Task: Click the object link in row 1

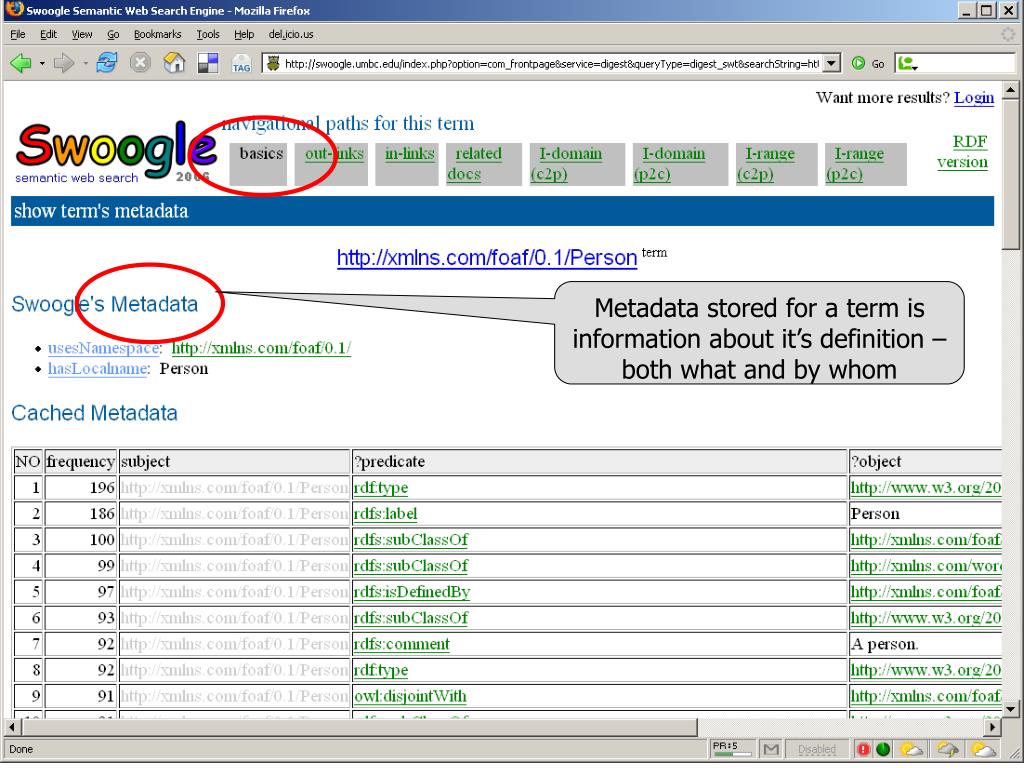Action: click(x=925, y=488)
